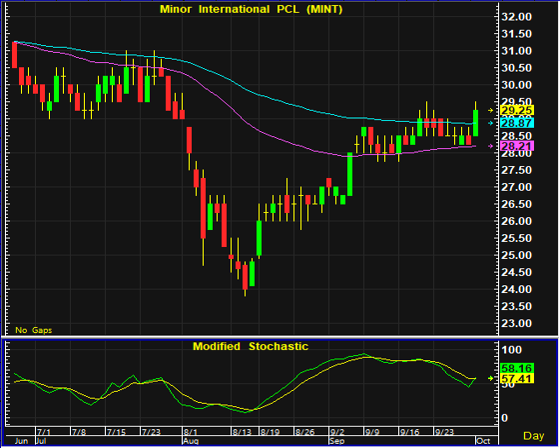Screen dimensions: 560x448
Task: Click the 32.00 price scale value
Action: [516, 17]
